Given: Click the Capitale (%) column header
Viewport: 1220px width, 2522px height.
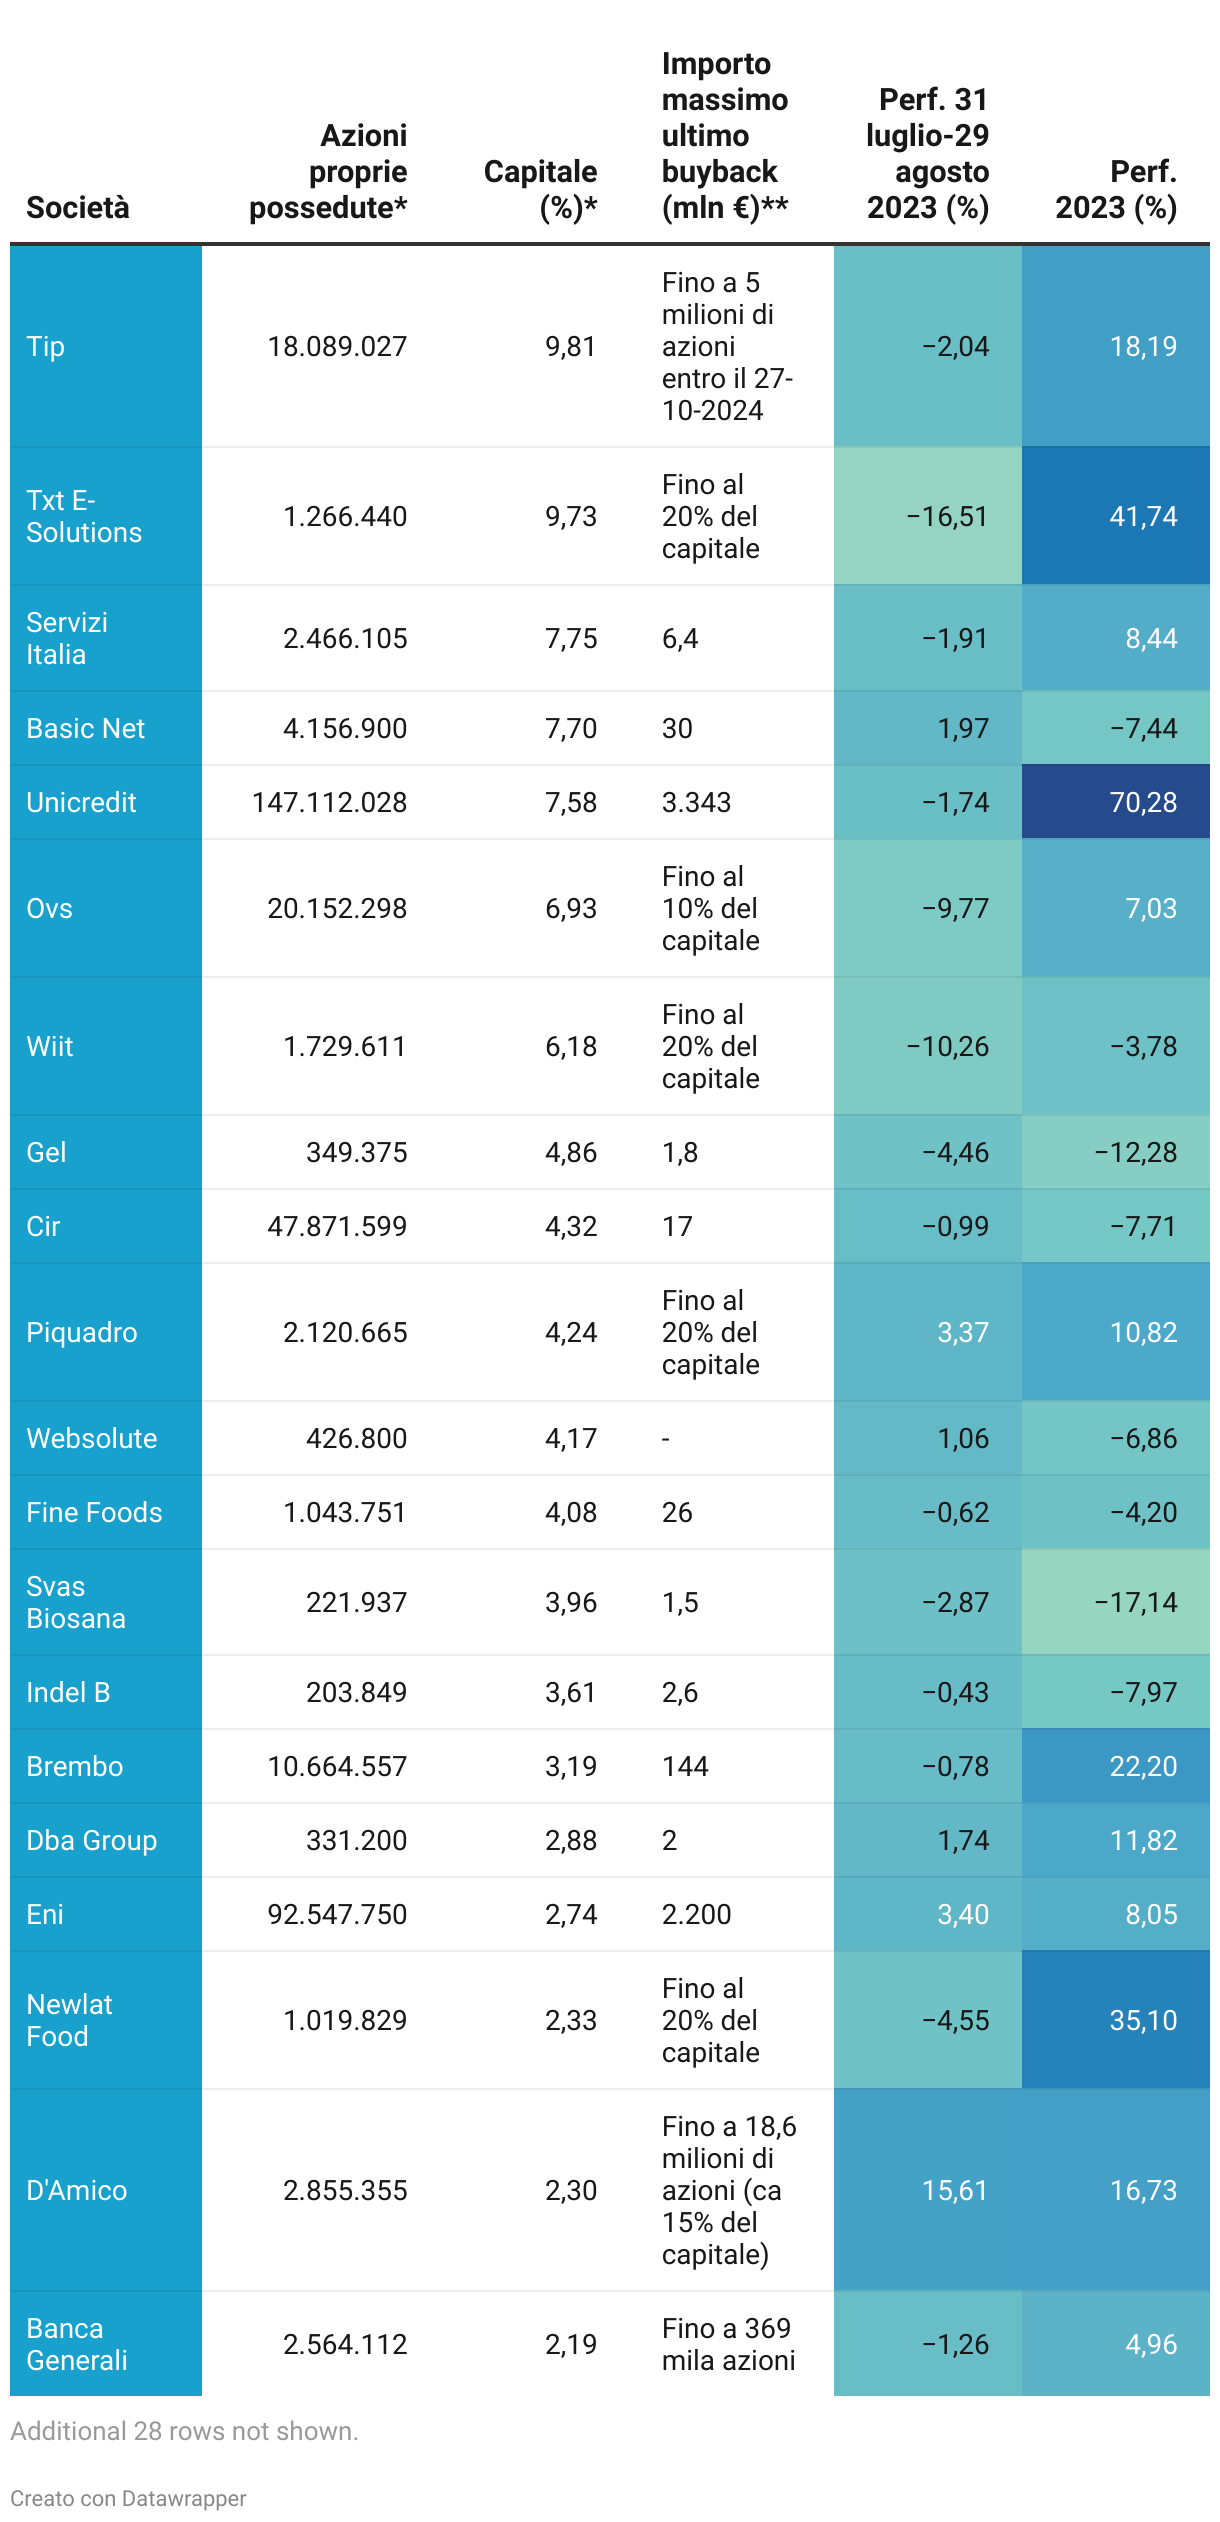Looking at the screenshot, I should 540,189.
